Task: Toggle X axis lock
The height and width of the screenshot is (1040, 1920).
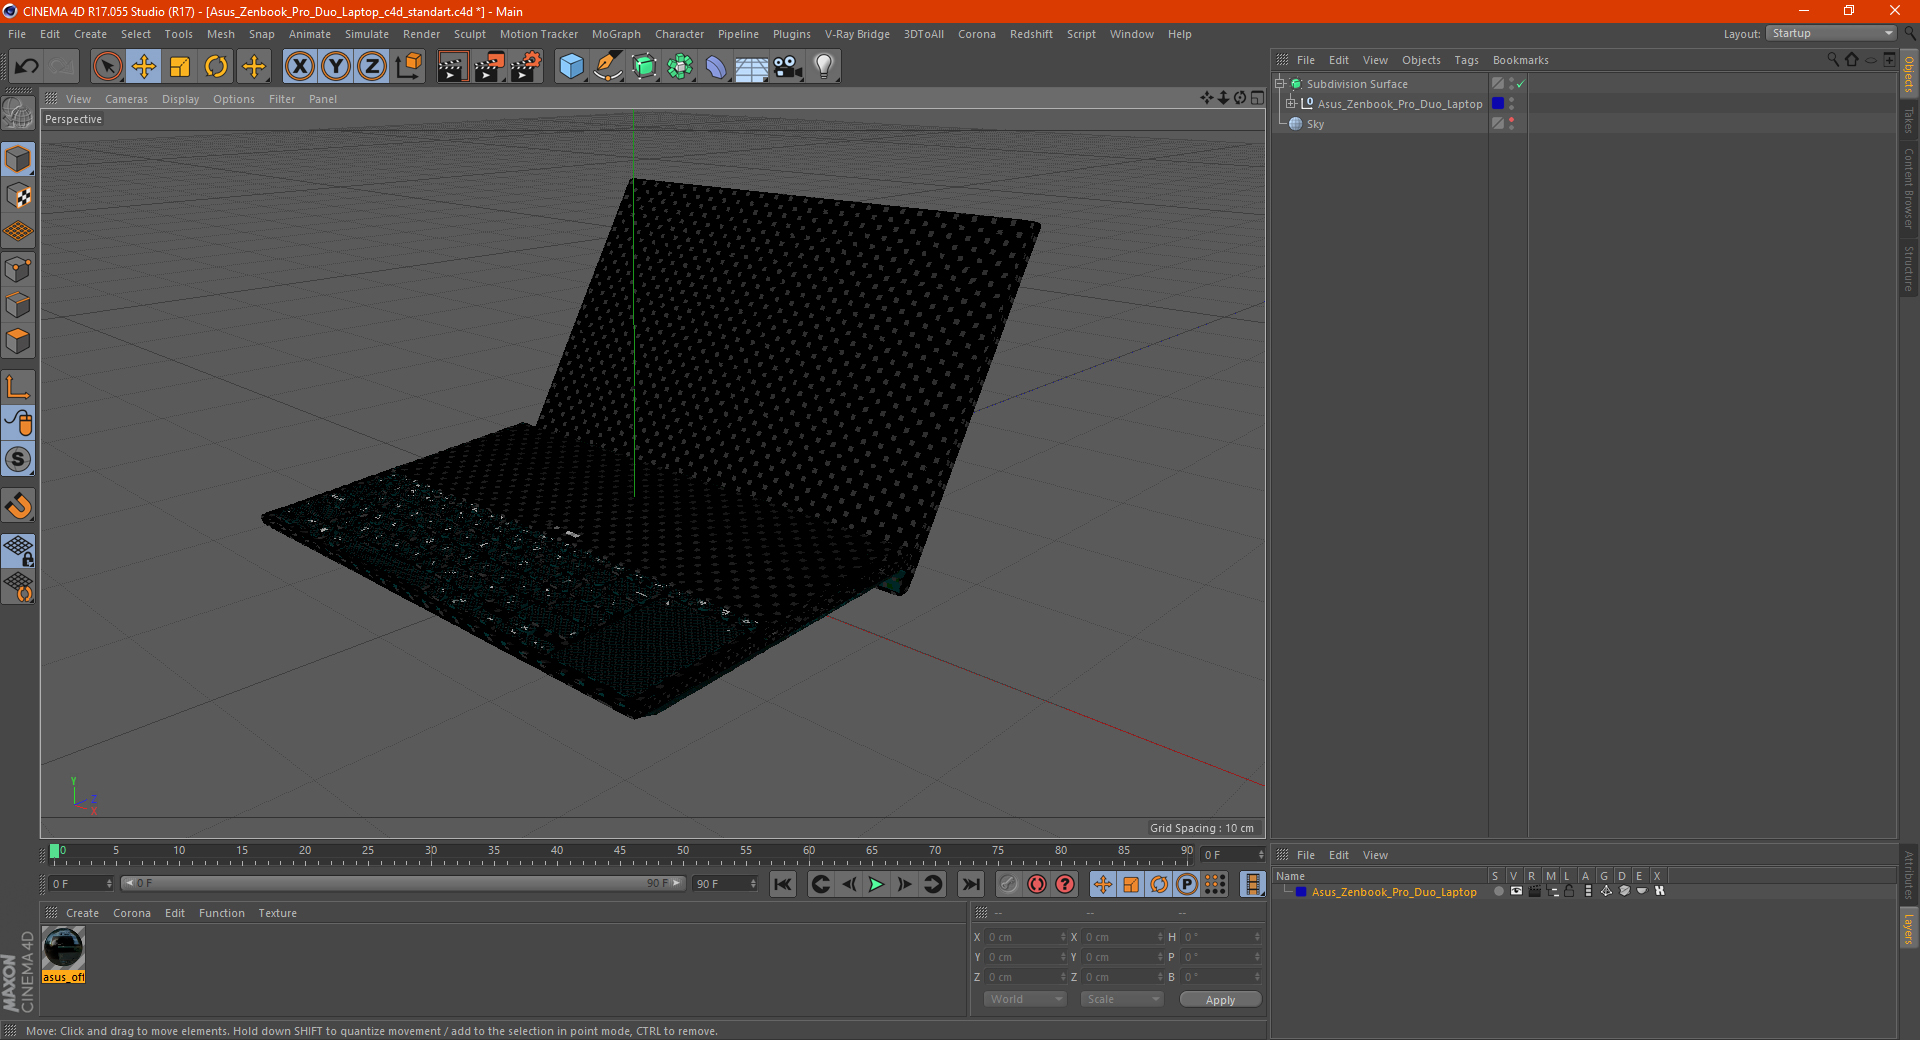Action: 299,67
